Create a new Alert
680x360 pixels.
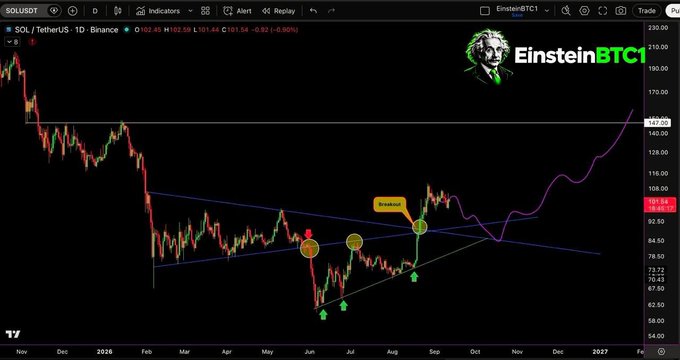pyautogui.click(x=237, y=11)
